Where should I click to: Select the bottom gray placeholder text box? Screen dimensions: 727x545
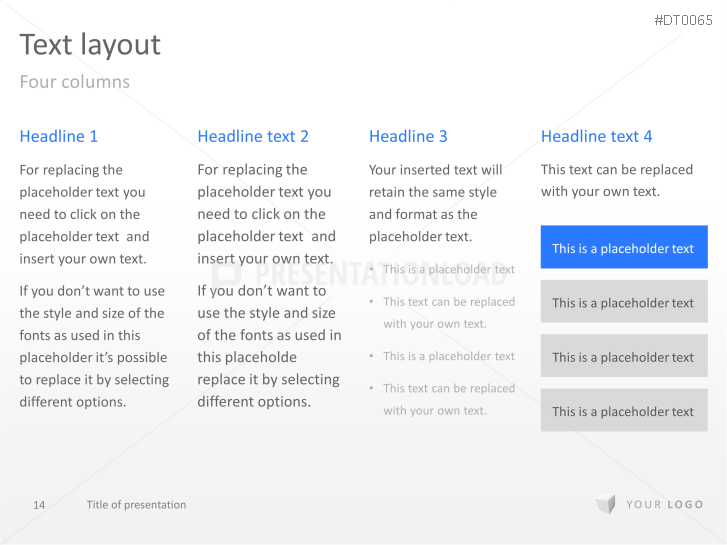click(x=624, y=410)
